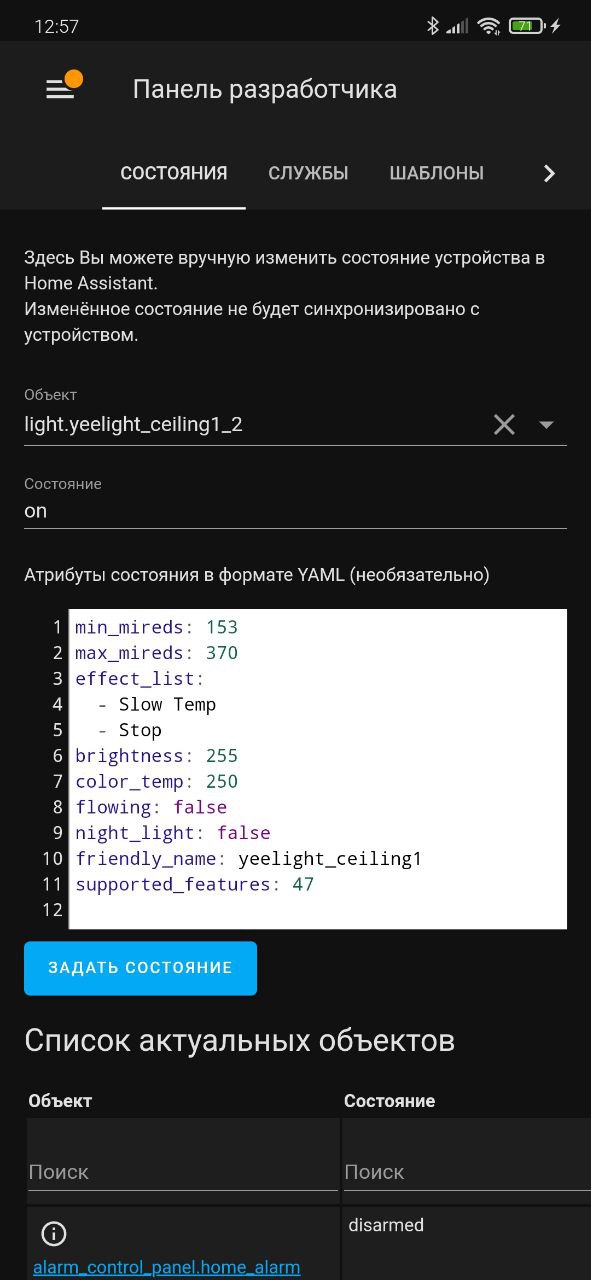Open info icon for alarm_control_panel entity
591x1280 pixels.
point(53,1233)
